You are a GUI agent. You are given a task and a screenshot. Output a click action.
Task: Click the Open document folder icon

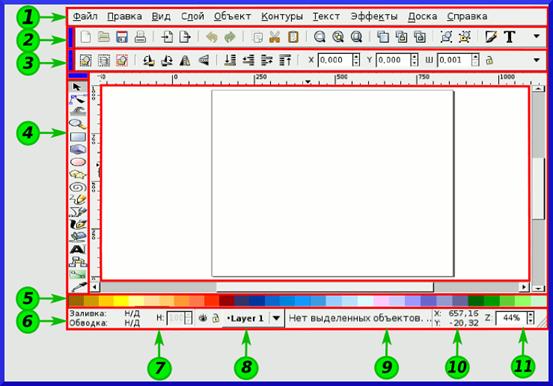[x=104, y=37]
